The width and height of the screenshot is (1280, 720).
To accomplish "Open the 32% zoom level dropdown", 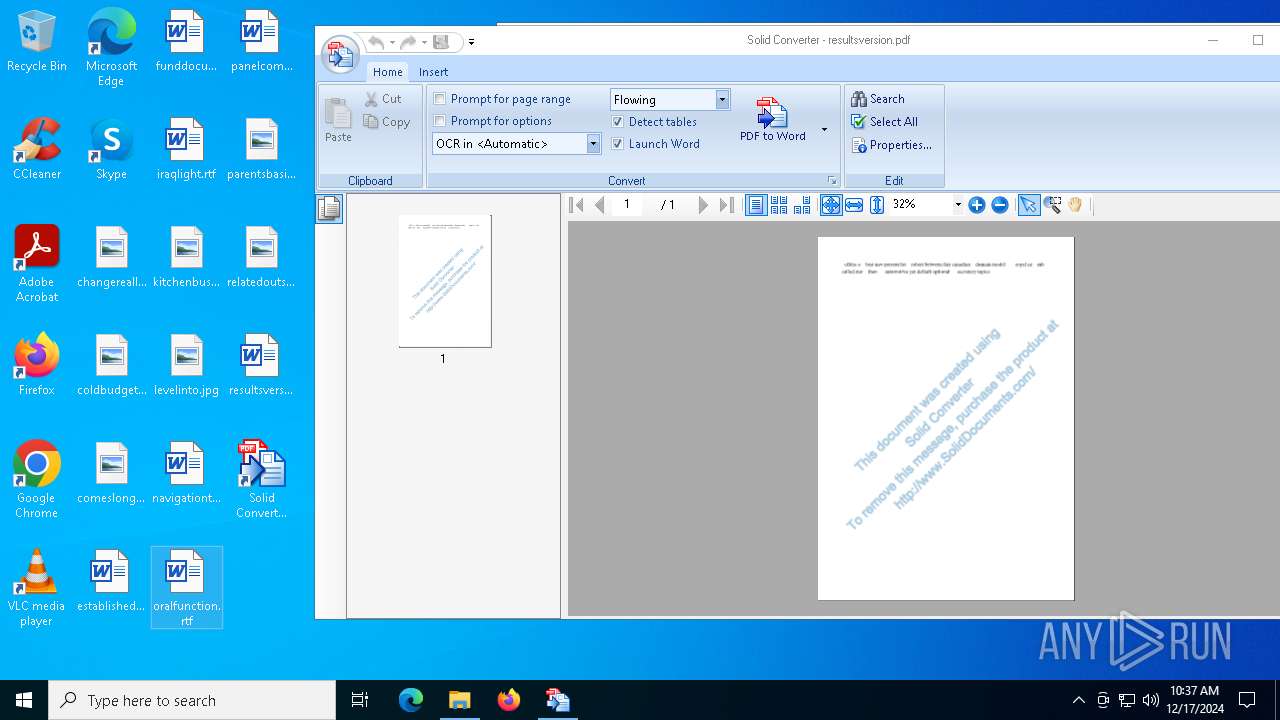I will pos(957,205).
